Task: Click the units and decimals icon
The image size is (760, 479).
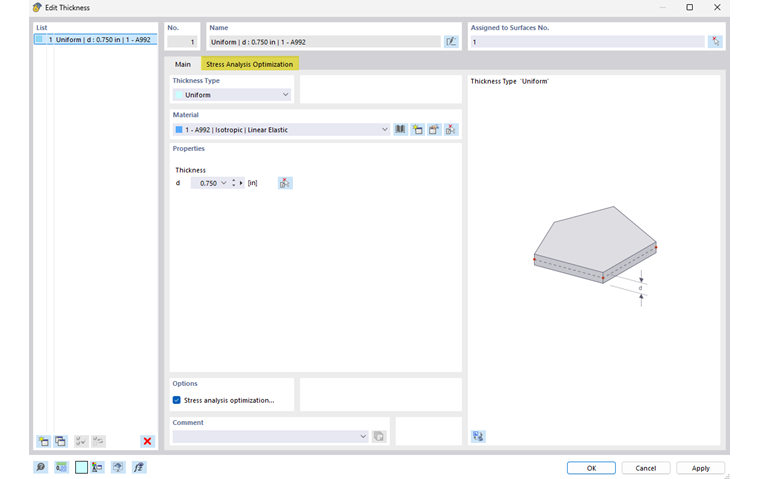Action: [x=61, y=467]
